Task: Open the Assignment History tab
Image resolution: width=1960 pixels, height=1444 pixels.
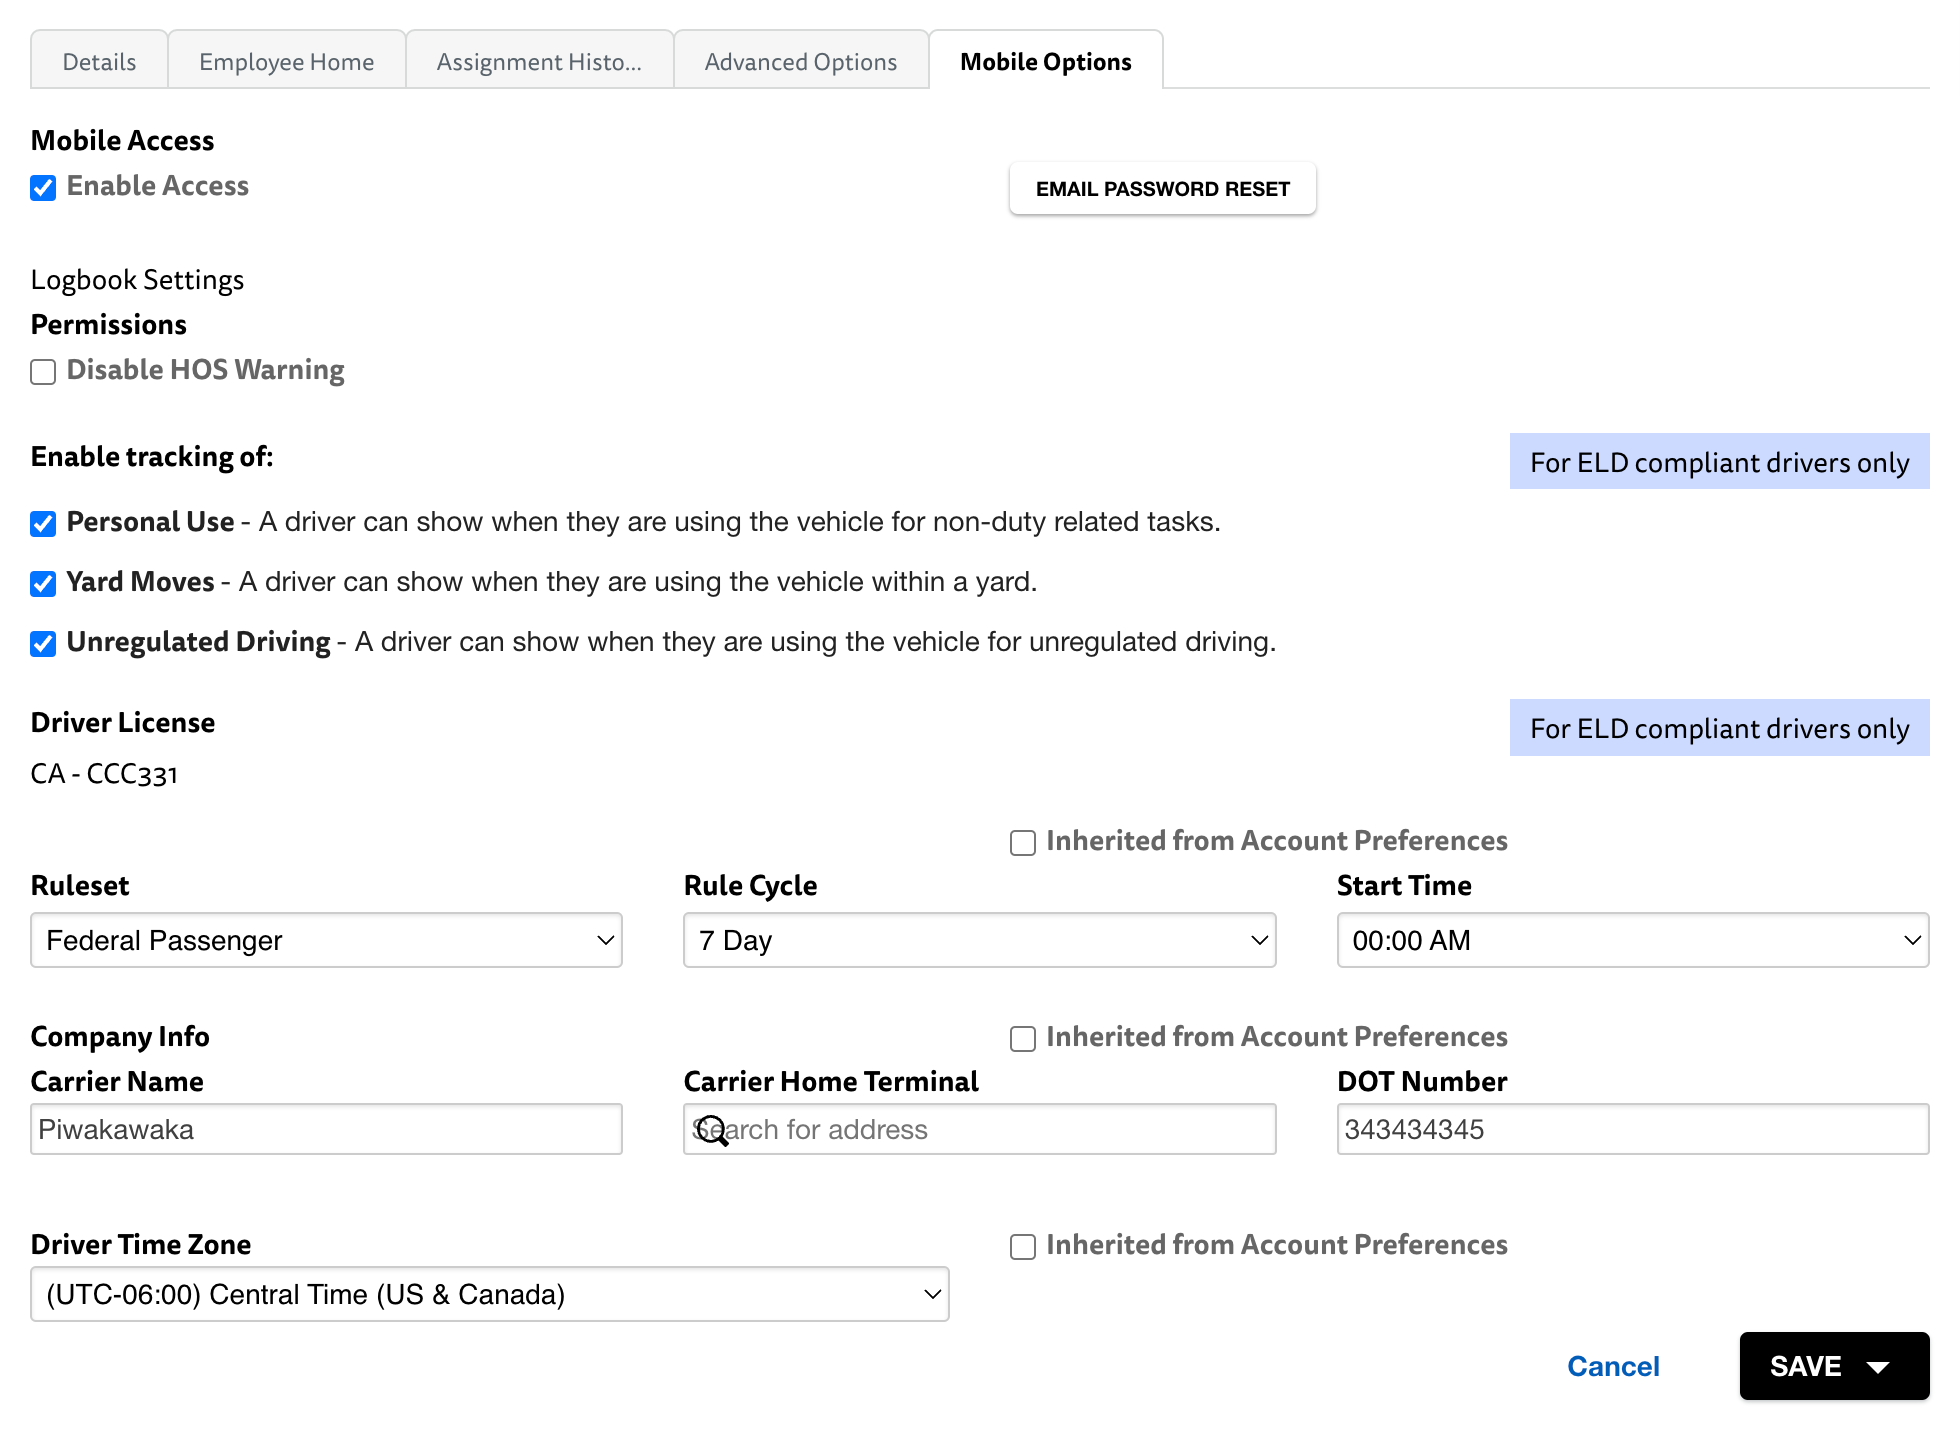Action: 540,61
